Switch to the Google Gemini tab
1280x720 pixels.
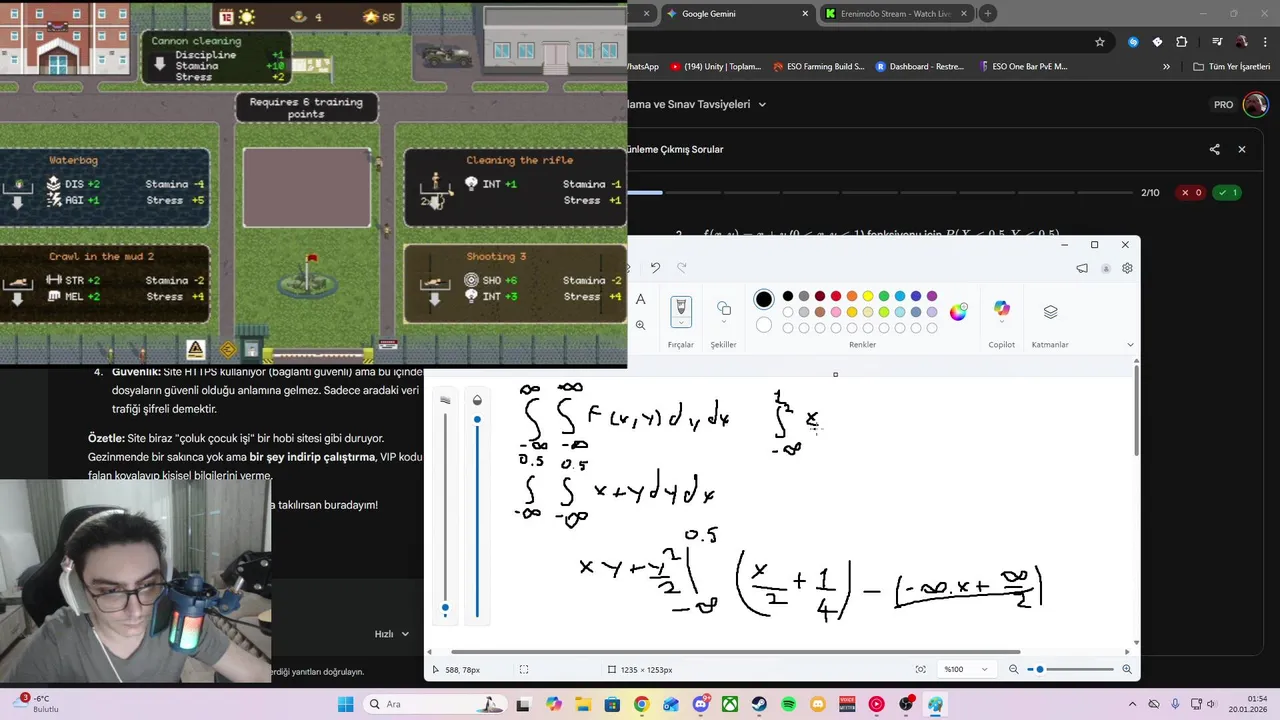pyautogui.click(x=735, y=14)
